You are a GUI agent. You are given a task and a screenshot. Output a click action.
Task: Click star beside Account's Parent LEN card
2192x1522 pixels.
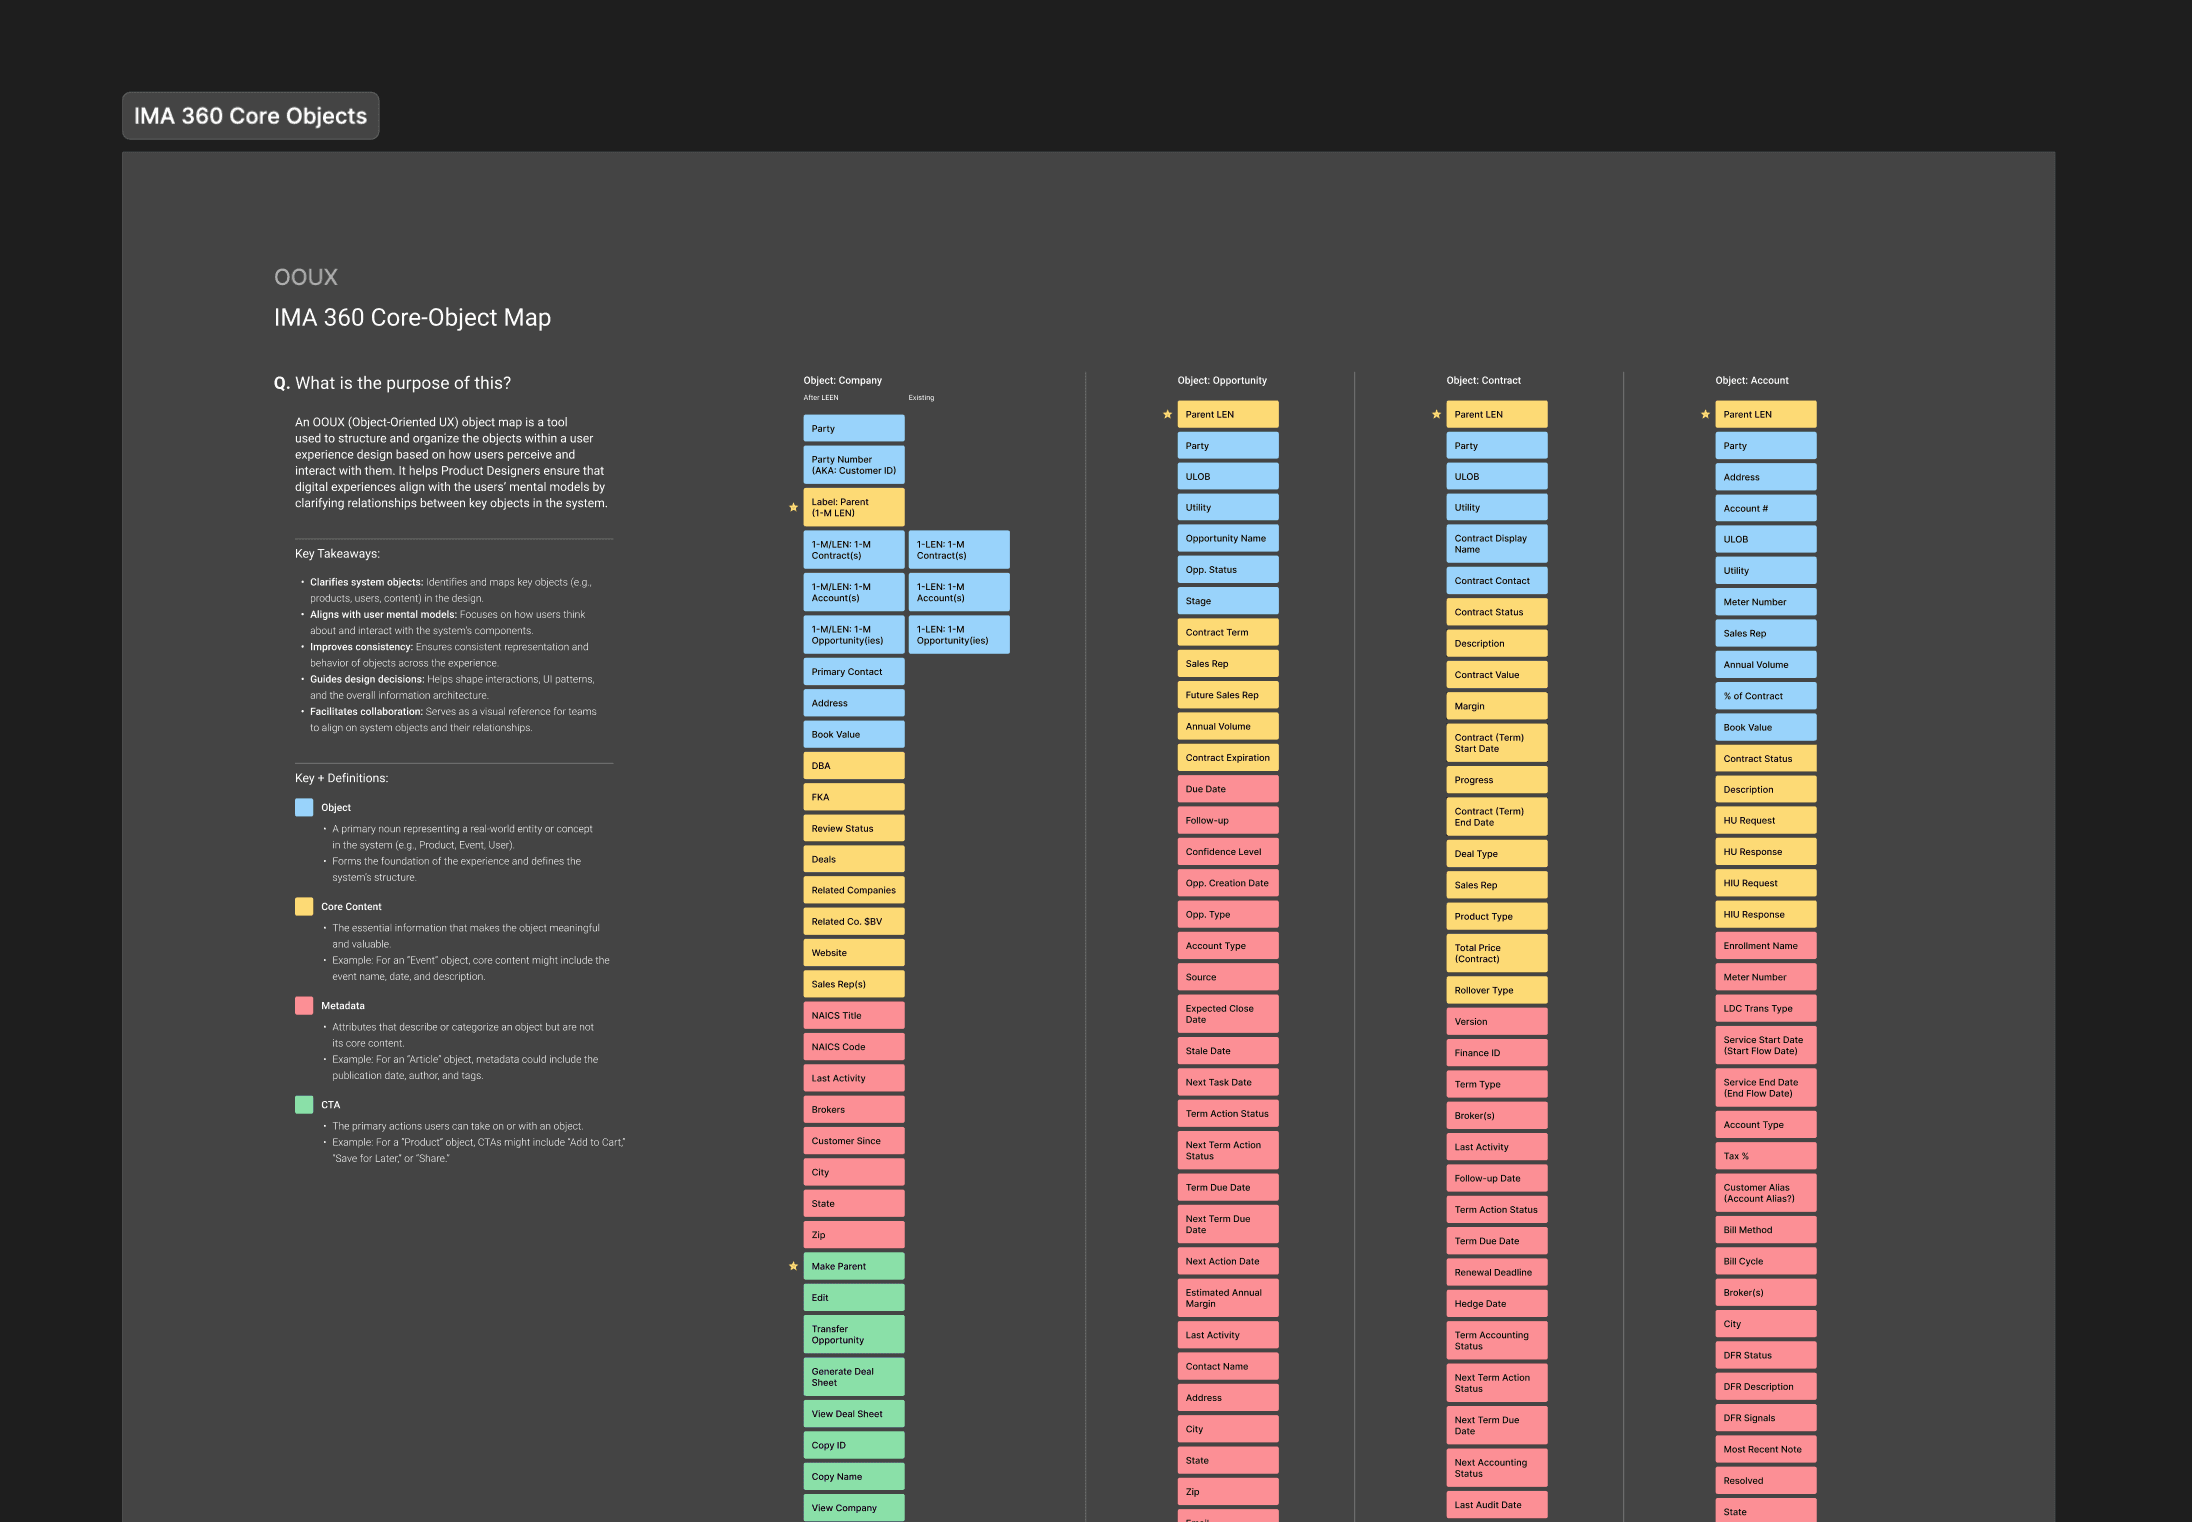1705,414
